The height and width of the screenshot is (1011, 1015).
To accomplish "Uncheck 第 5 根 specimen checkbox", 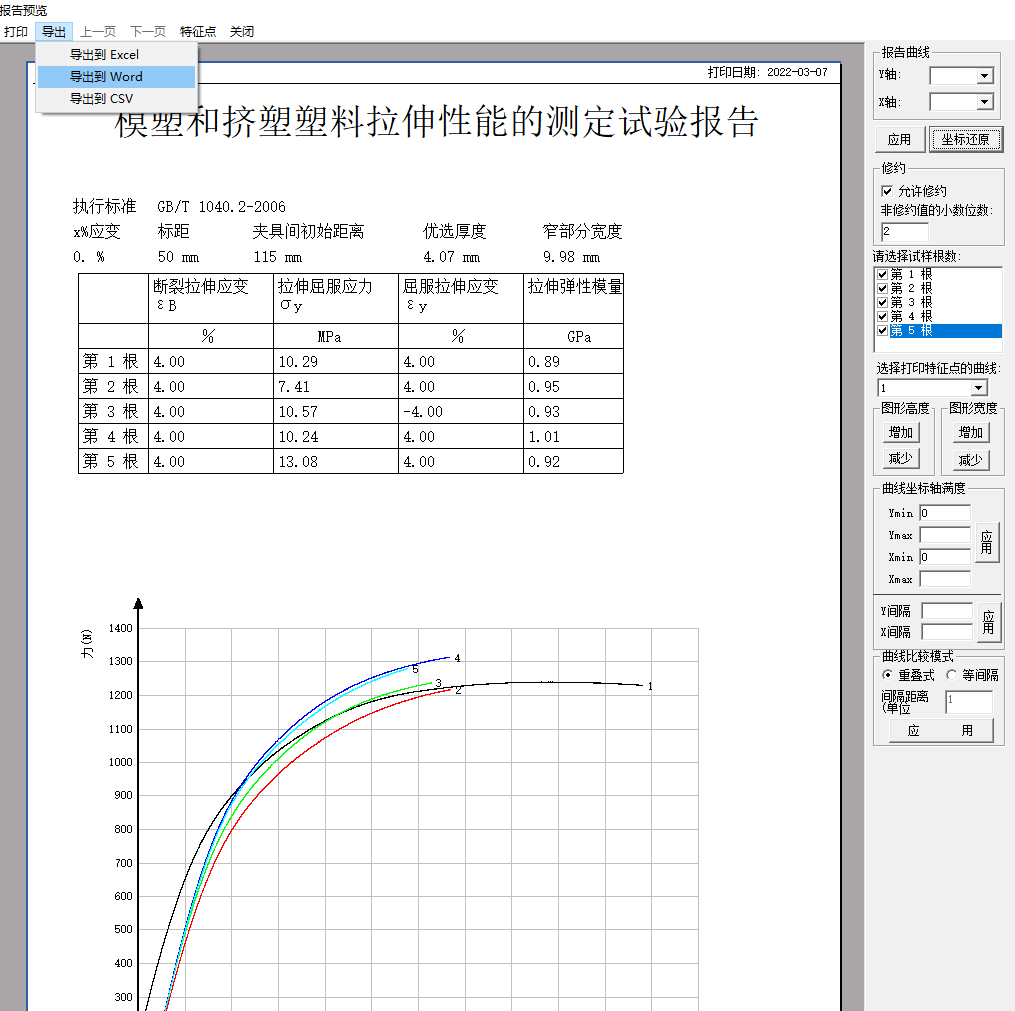I will coord(882,331).
